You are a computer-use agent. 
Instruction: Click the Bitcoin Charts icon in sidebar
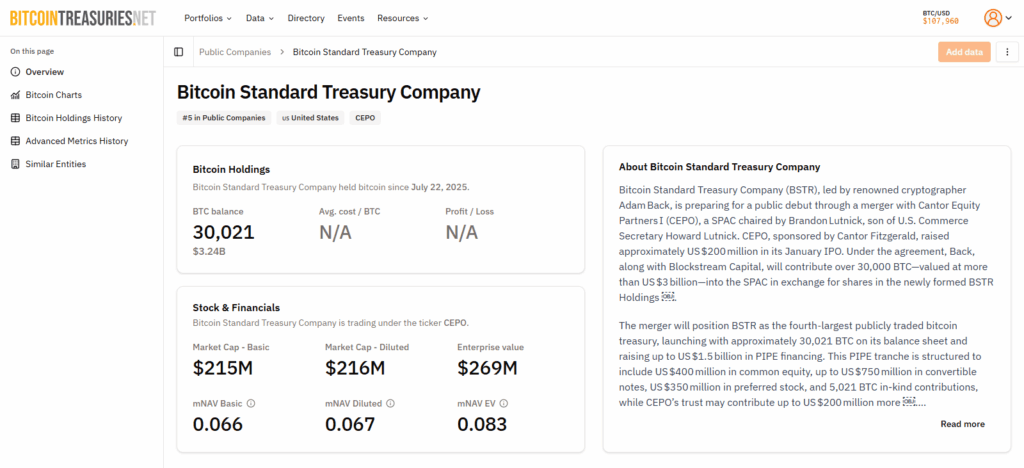15,95
